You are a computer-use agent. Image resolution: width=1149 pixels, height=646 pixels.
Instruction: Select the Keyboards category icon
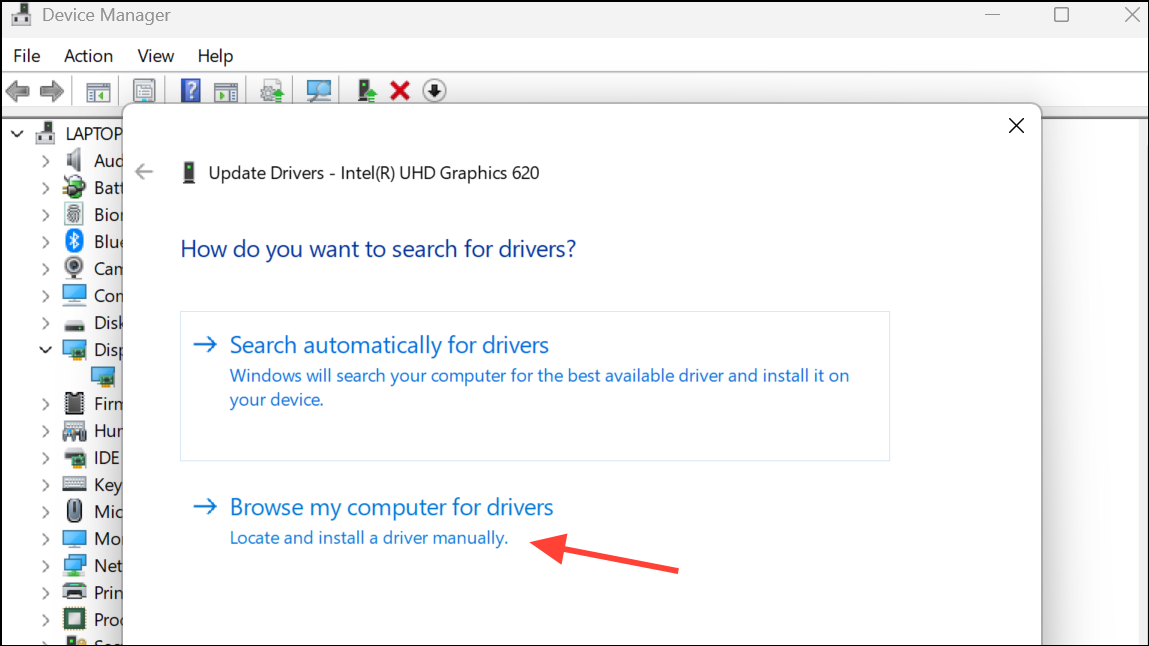(74, 483)
